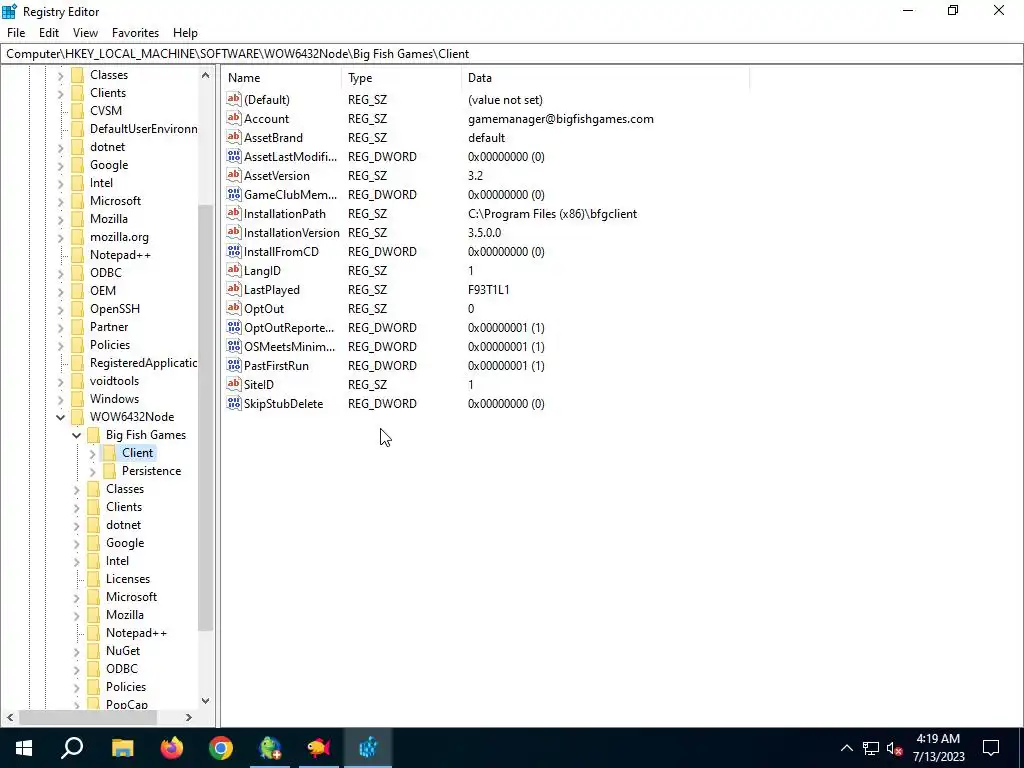Click the muted volume tray icon
Image resolution: width=1024 pixels, height=768 pixels.
point(894,748)
